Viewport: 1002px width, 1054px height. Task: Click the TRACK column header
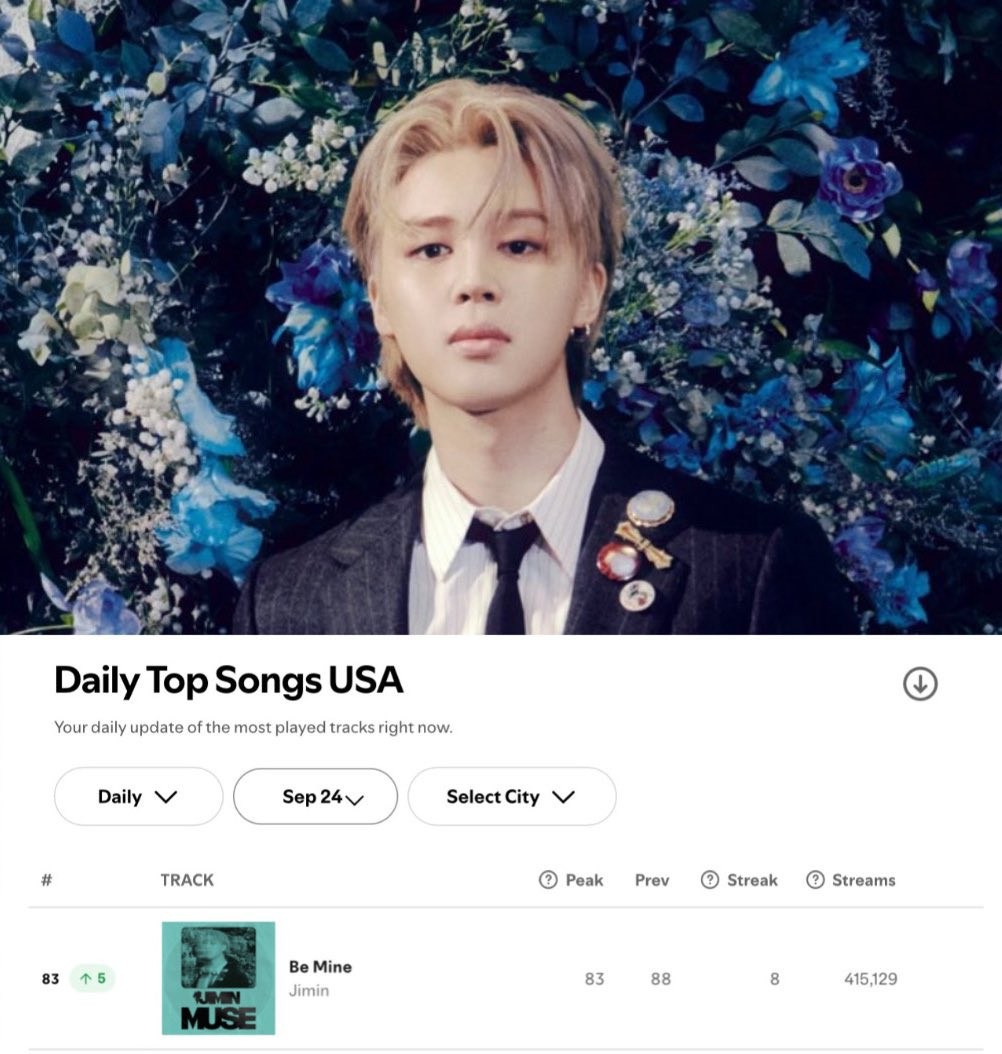click(x=187, y=880)
